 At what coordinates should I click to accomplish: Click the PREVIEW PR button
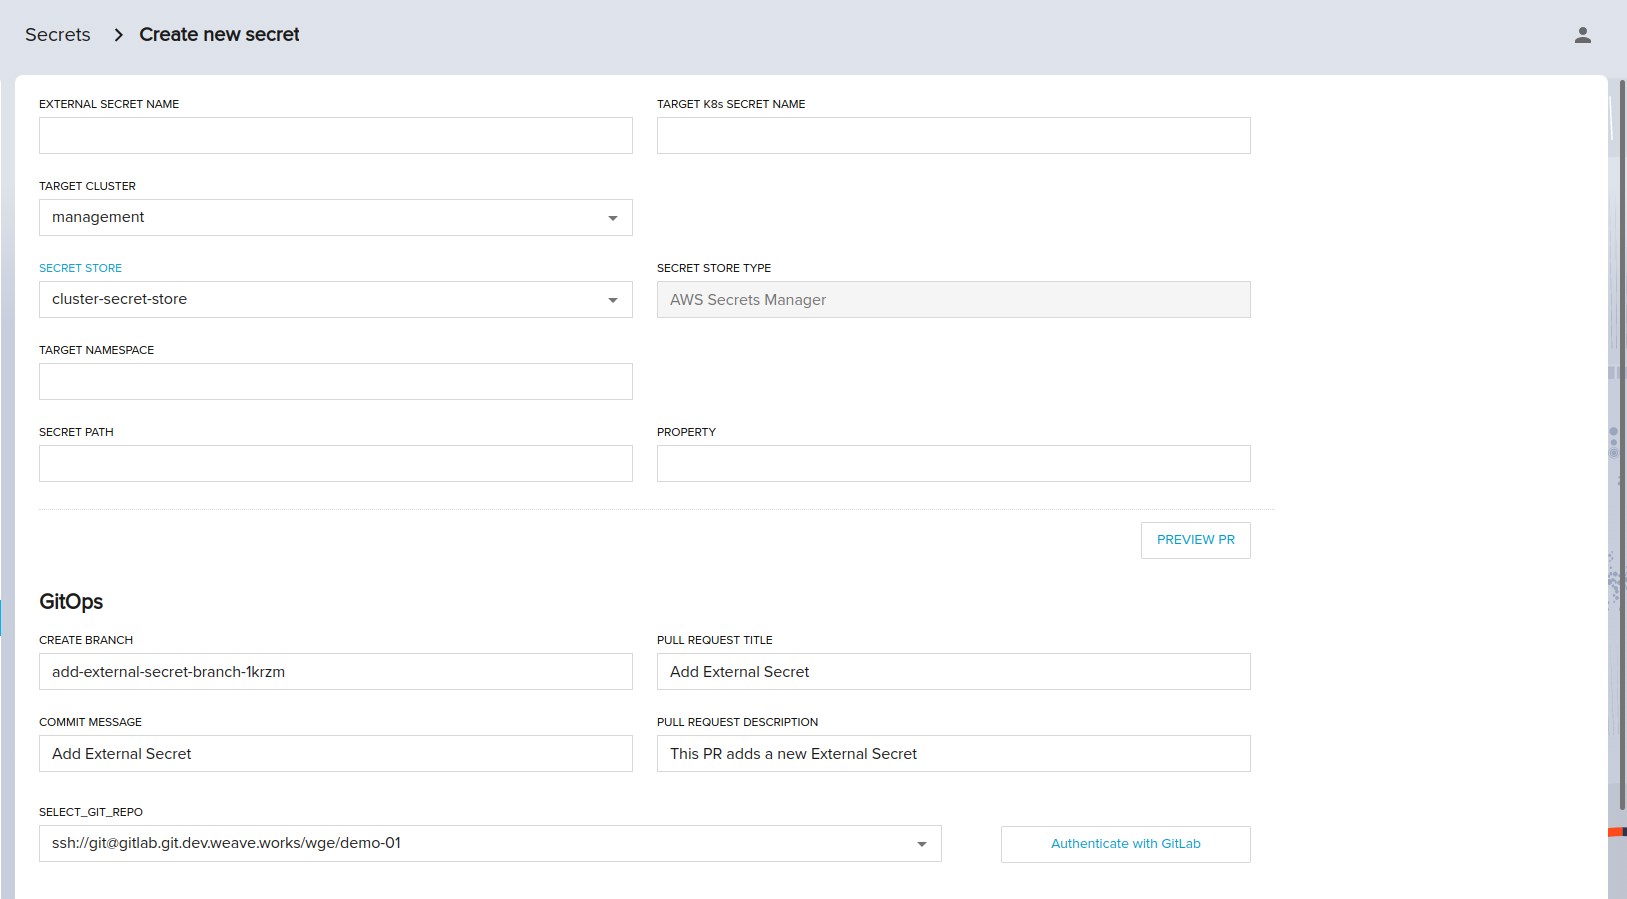[1196, 540]
